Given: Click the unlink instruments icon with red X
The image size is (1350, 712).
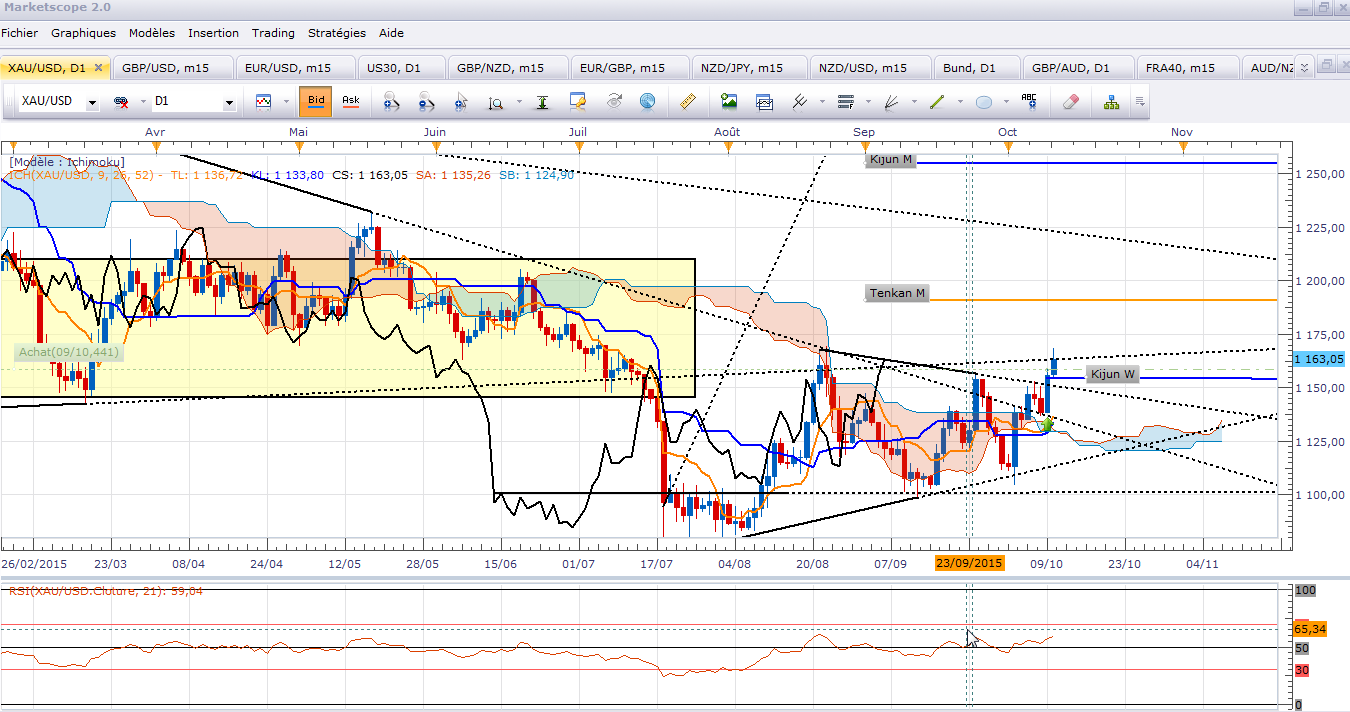Looking at the screenshot, I should click(x=122, y=101).
